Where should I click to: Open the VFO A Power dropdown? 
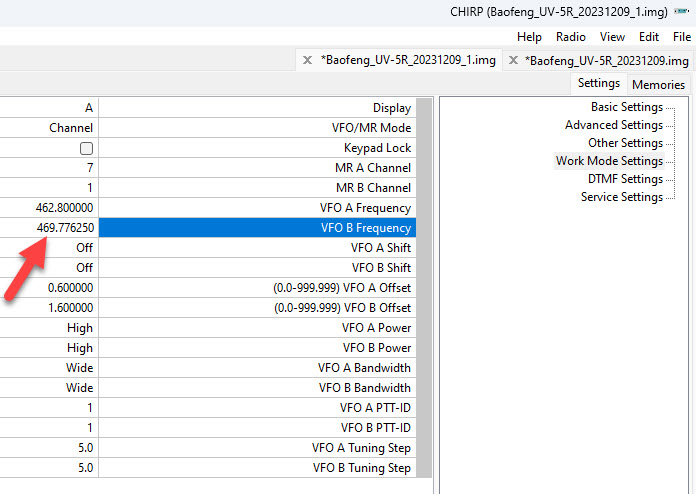click(x=50, y=328)
